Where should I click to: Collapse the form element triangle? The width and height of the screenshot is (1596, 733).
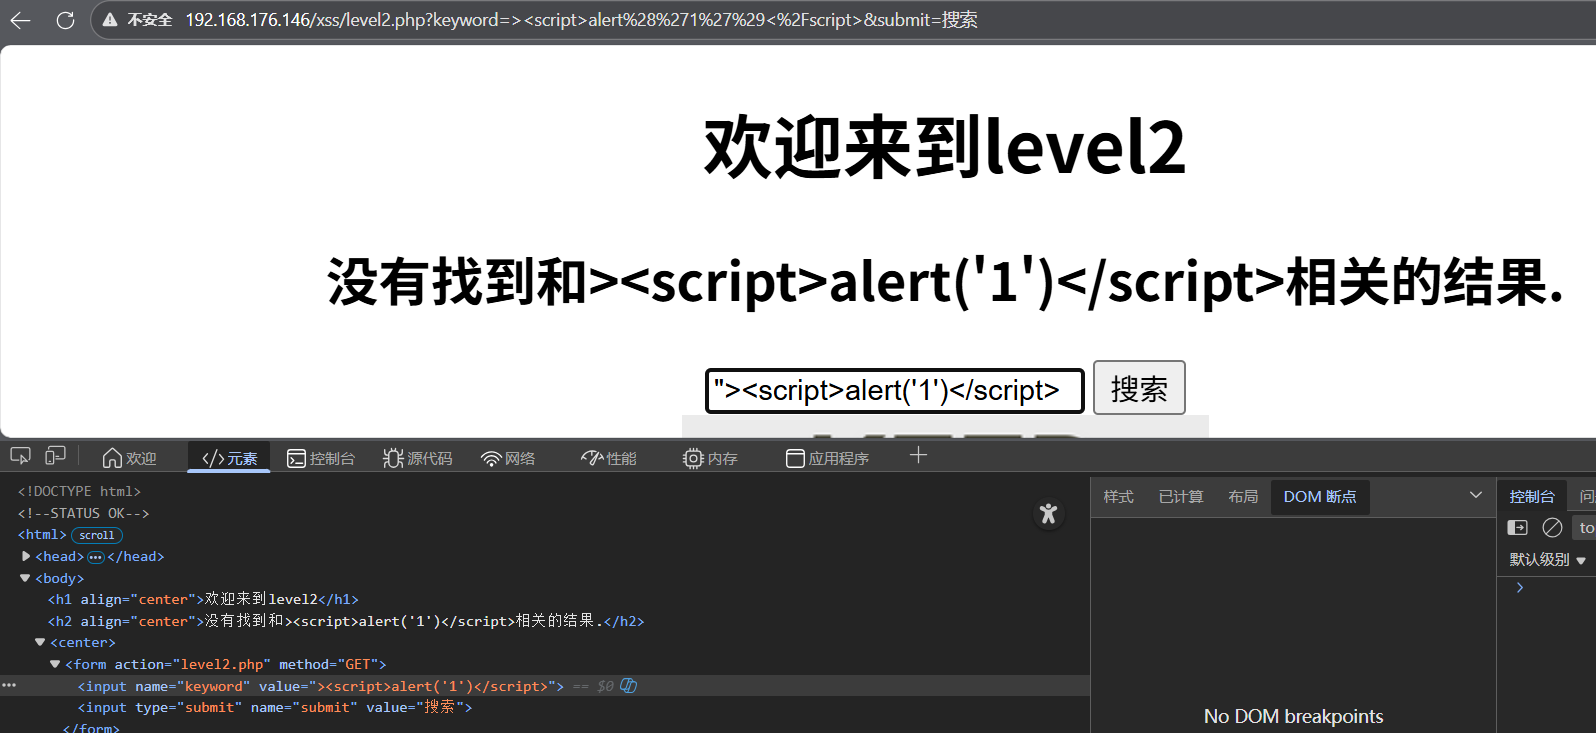[x=55, y=664]
